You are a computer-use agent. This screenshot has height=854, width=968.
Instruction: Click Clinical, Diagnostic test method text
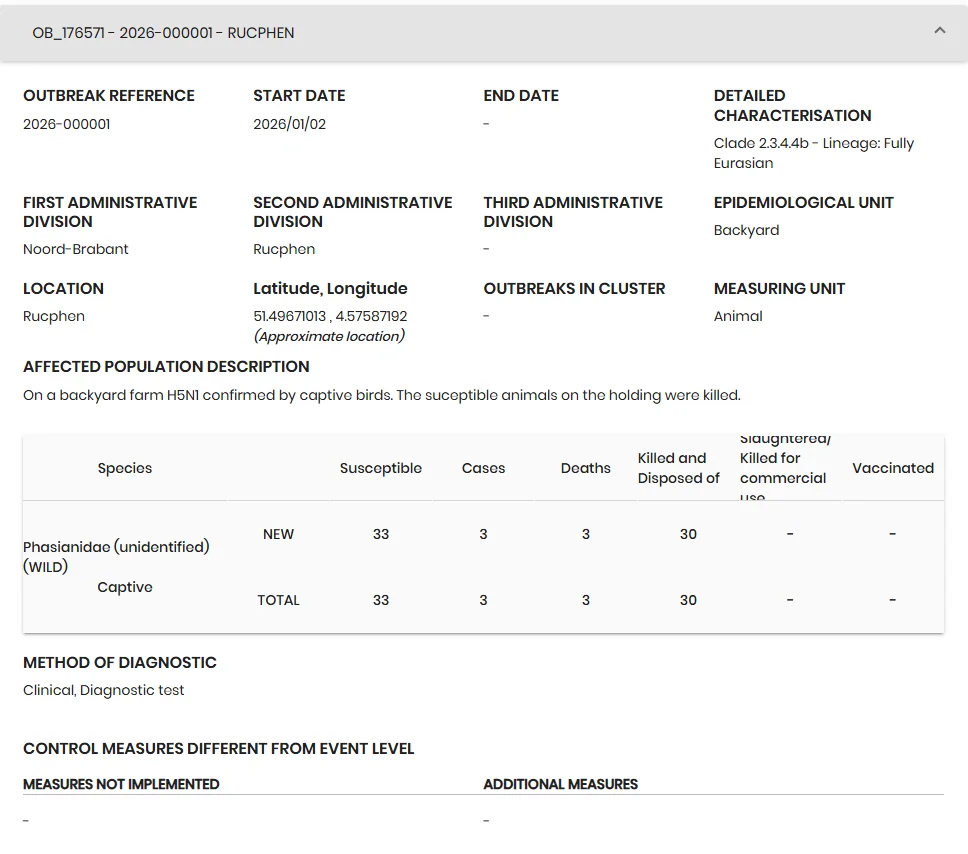104,690
